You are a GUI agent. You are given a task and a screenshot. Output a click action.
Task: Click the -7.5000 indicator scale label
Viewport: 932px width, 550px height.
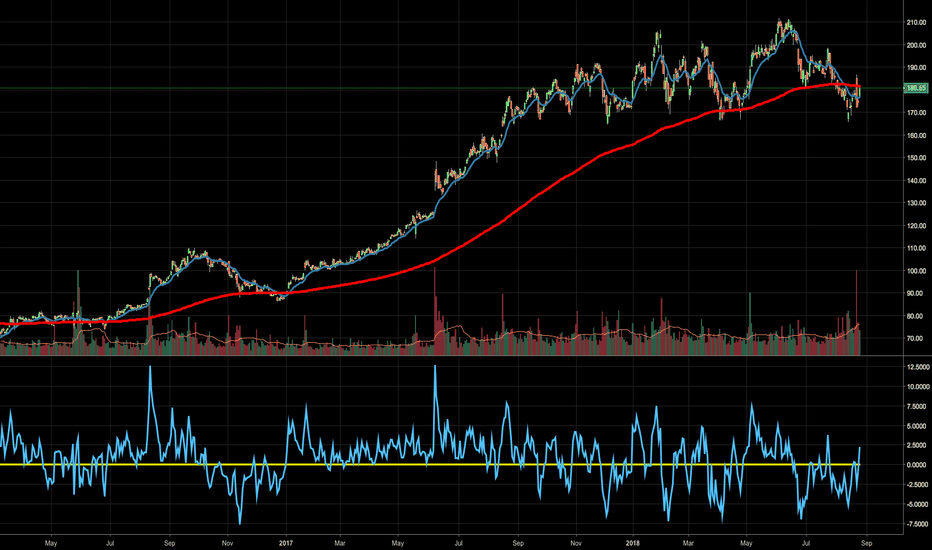click(x=916, y=524)
